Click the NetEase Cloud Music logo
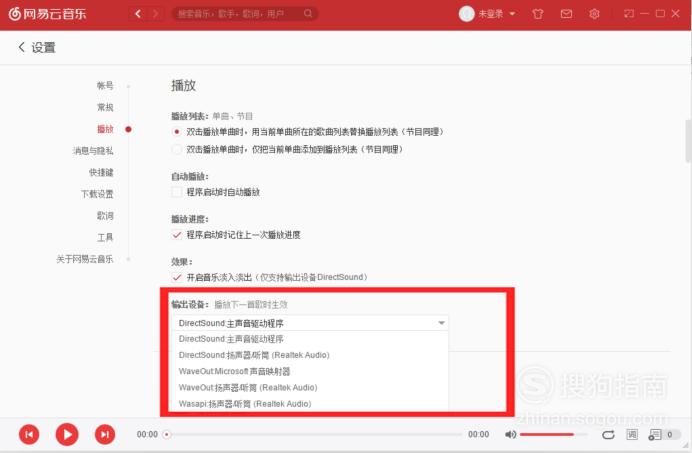This screenshot has width=692, height=453. coord(47,14)
